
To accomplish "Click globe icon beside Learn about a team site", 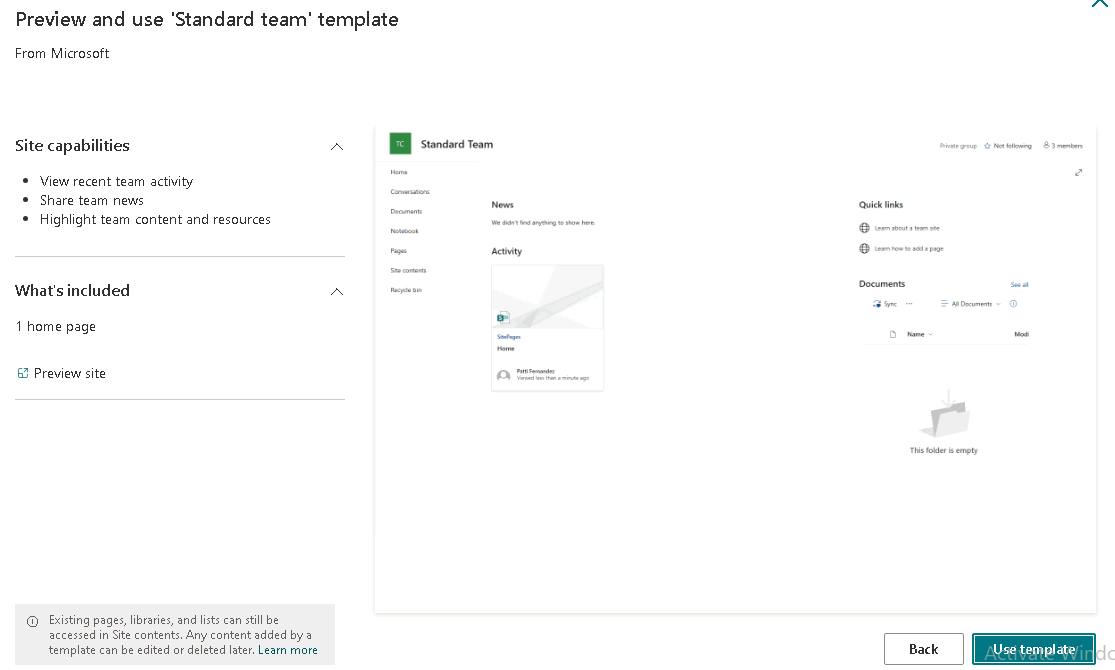I will click(x=864, y=228).
